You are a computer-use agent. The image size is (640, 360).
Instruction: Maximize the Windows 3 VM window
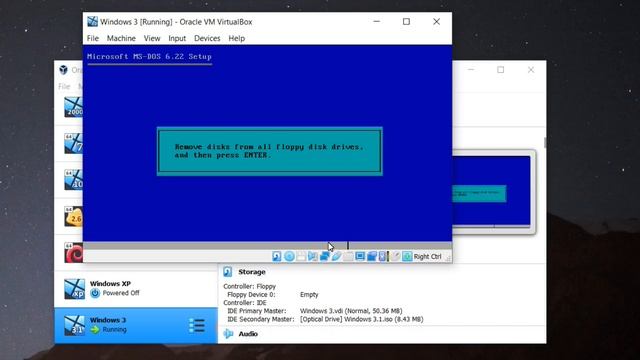click(x=406, y=22)
